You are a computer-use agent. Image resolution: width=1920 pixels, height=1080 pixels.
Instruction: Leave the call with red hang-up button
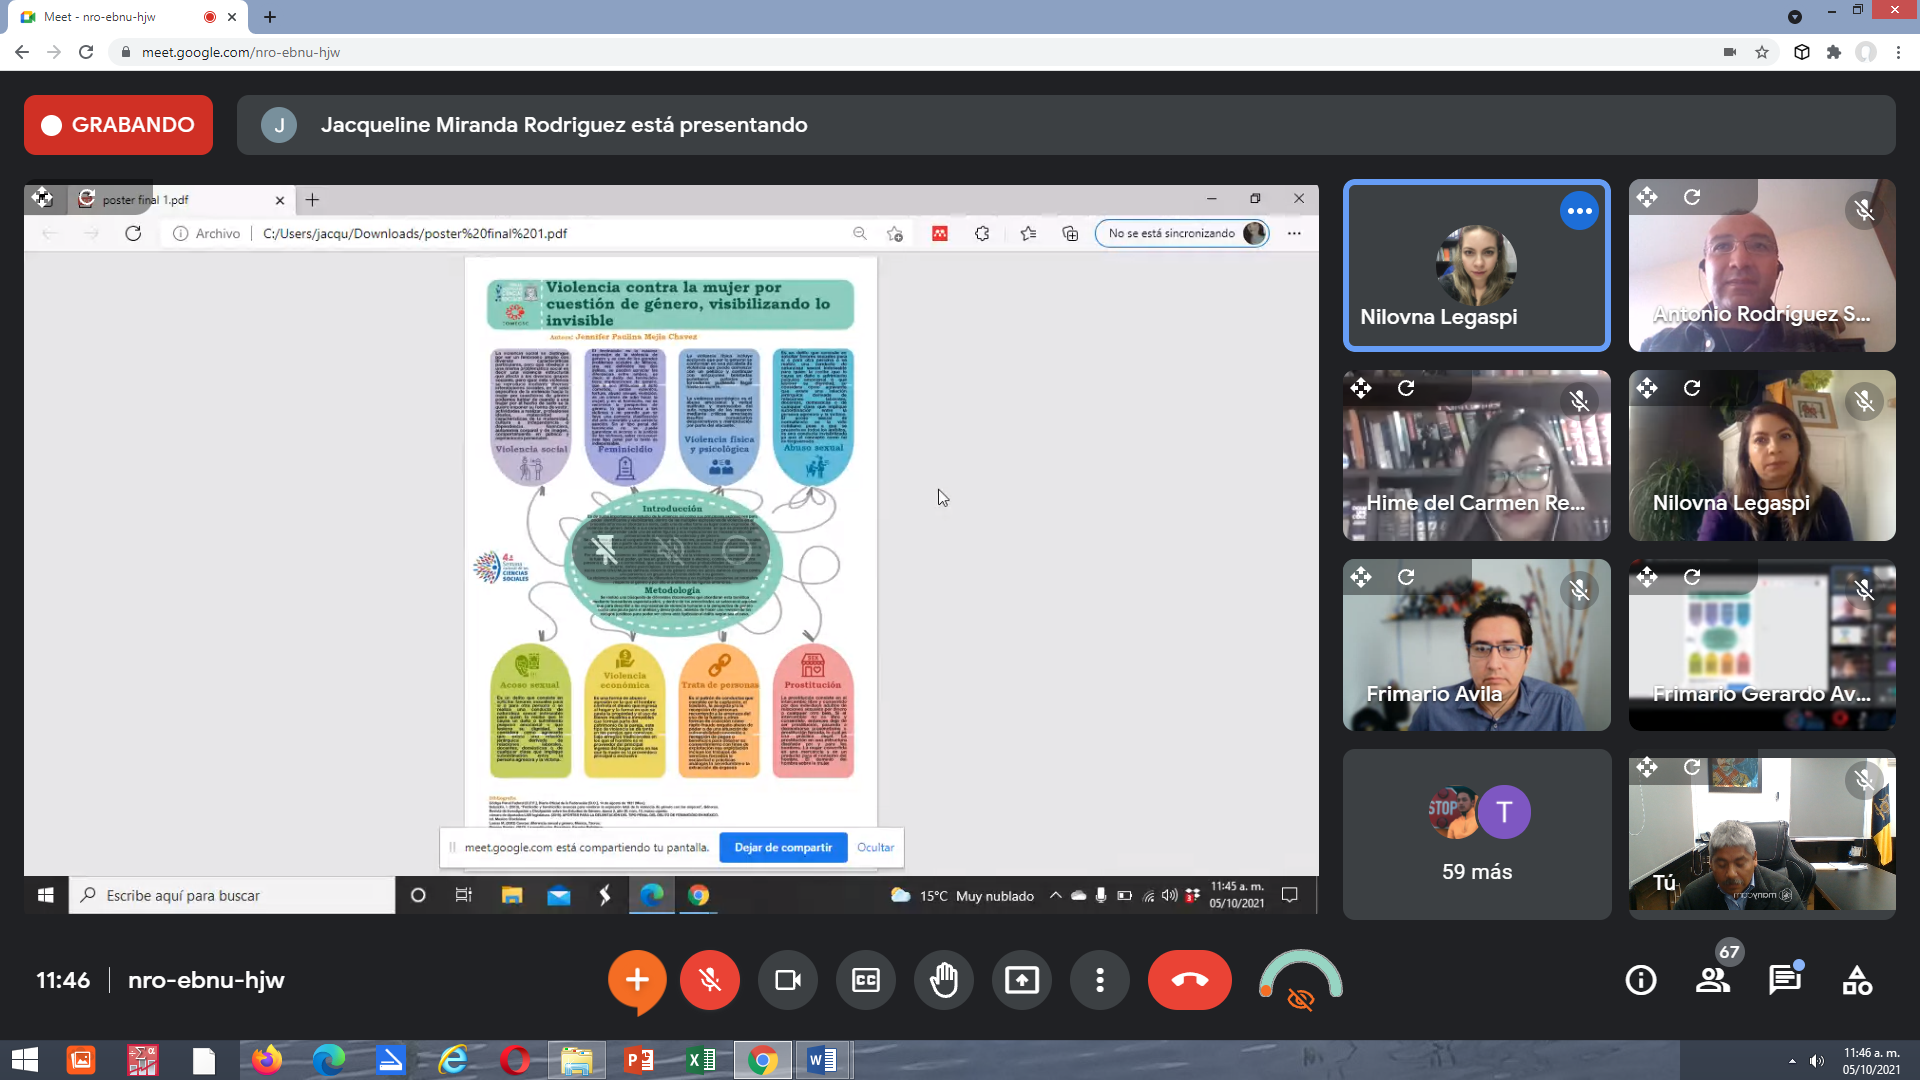1190,980
